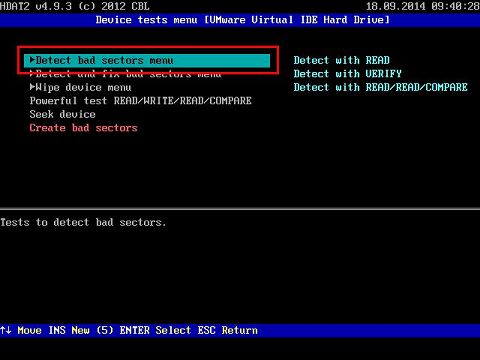
Task: Expand the arrow beside Detect bad sectors menu
Action: pos(32,60)
